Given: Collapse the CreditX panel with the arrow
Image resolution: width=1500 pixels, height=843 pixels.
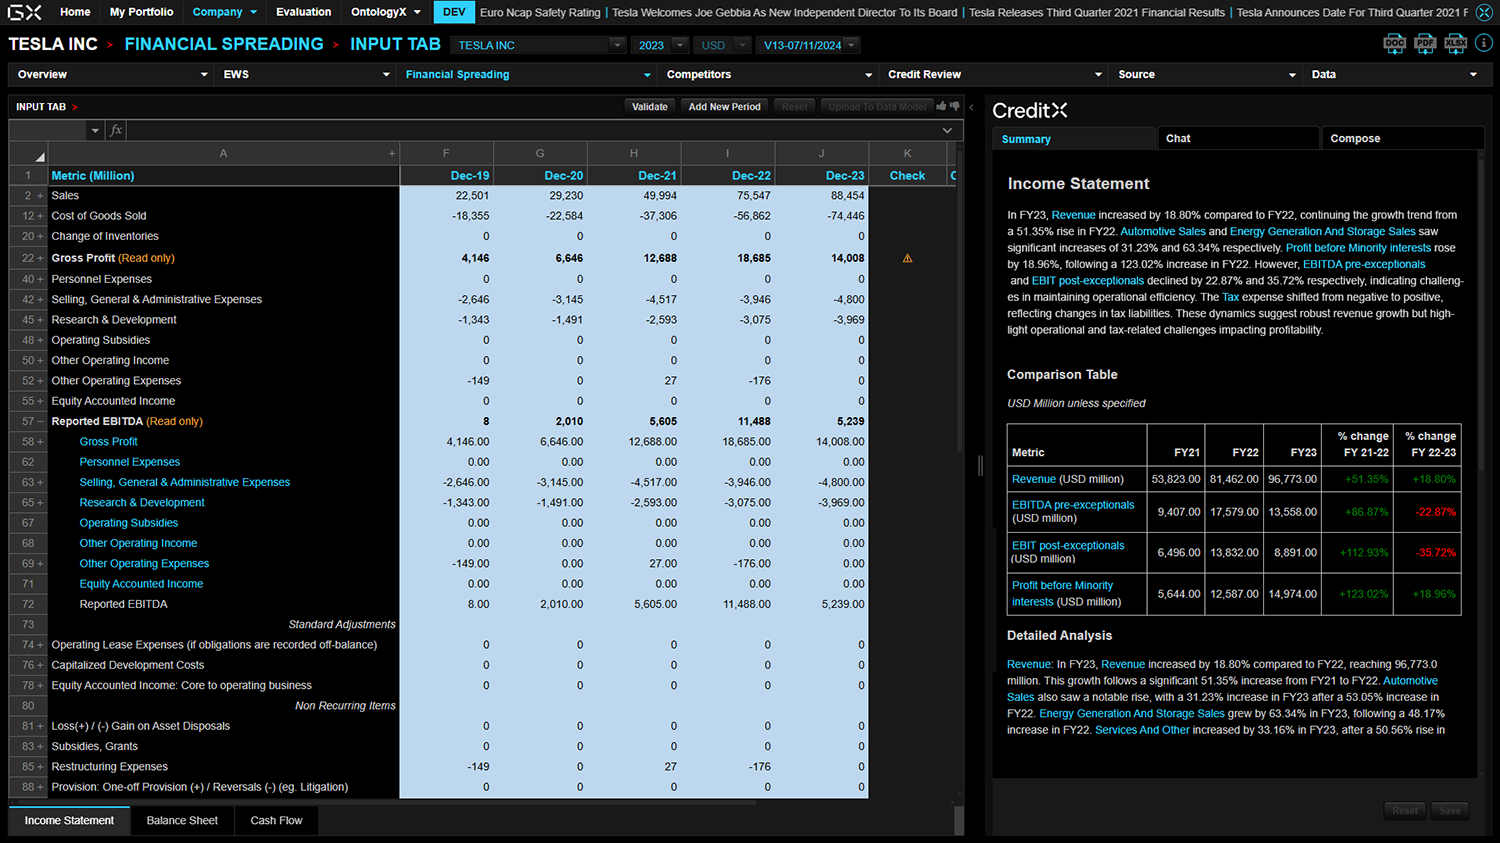Looking at the screenshot, I should [971, 107].
